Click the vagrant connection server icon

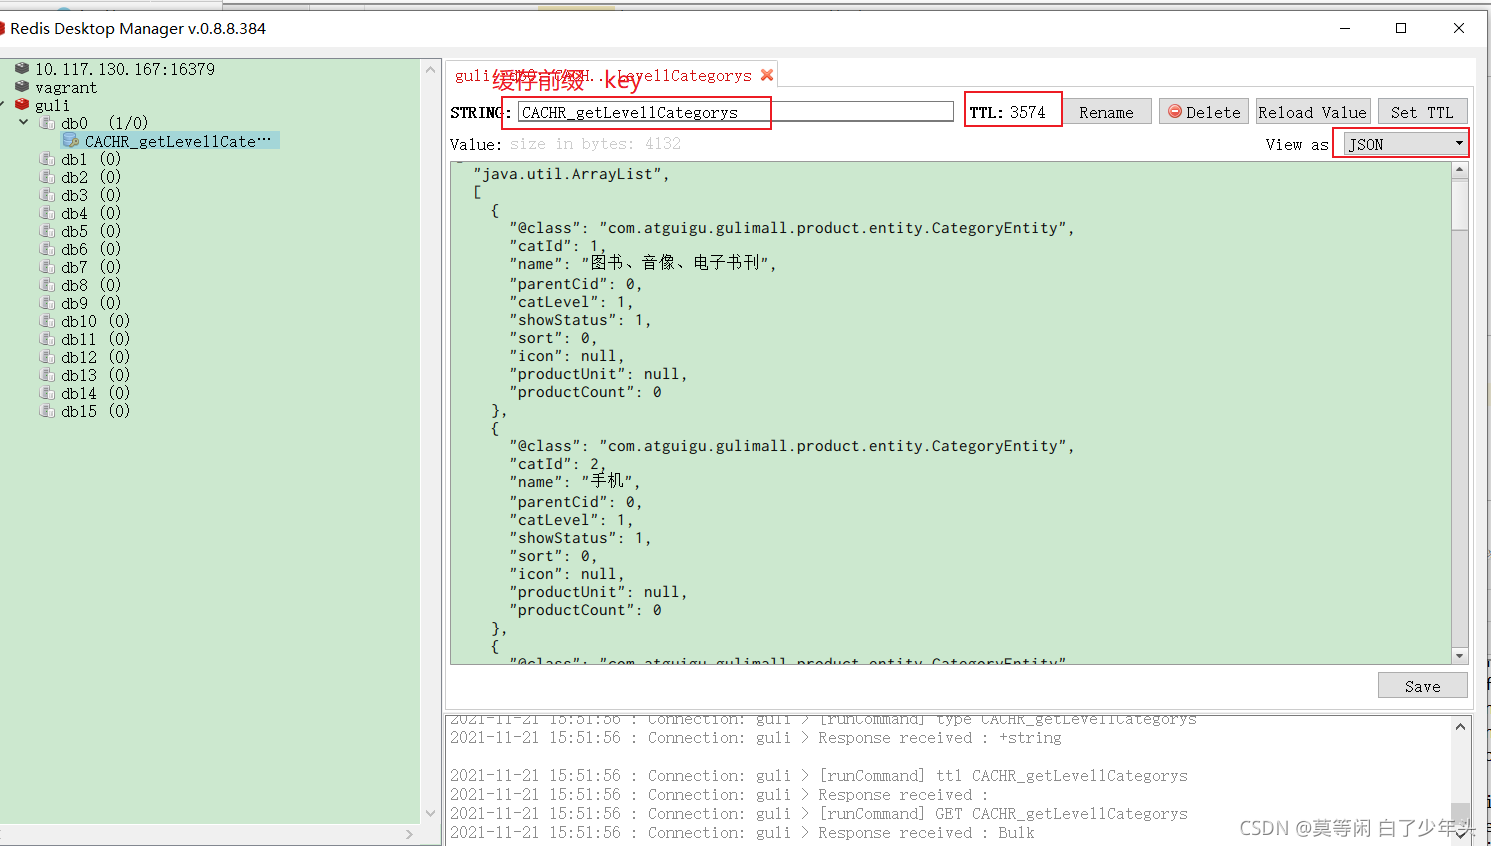coord(22,87)
